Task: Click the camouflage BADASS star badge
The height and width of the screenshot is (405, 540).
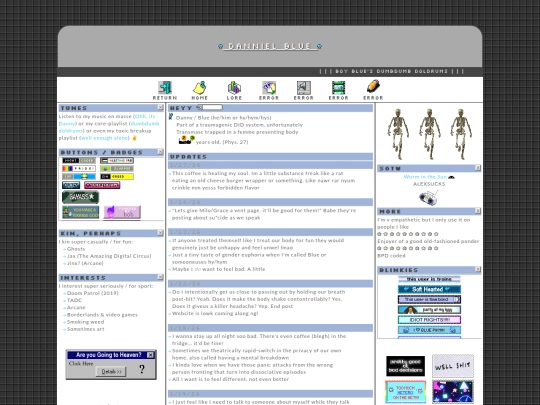Action: (81, 197)
